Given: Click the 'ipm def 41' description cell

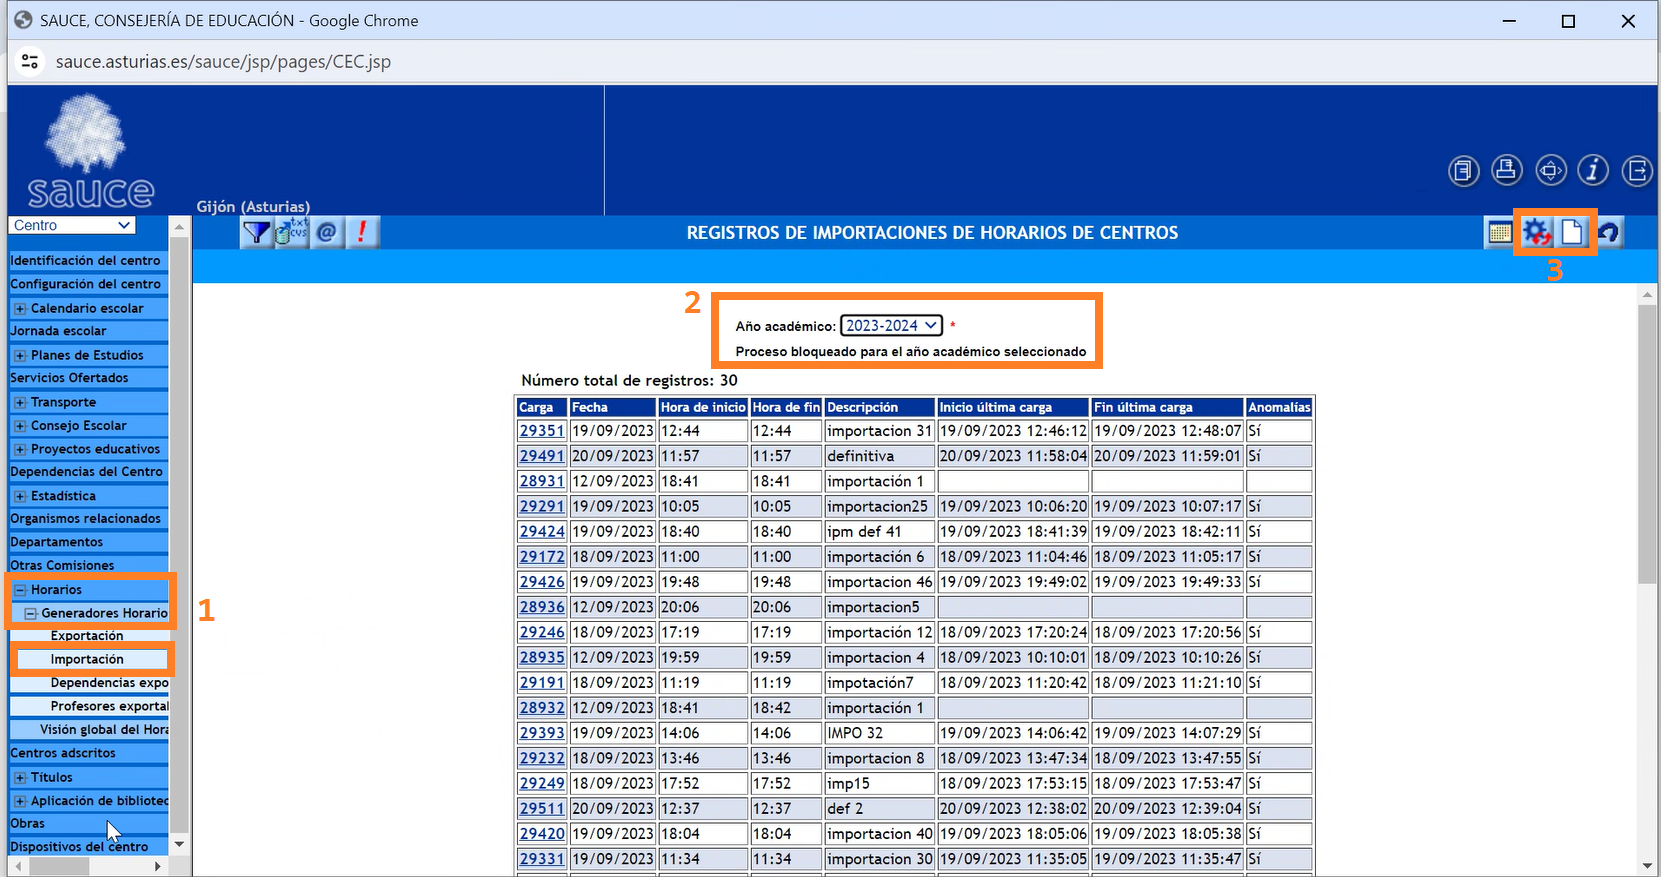Looking at the screenshot, I should (x=879, y=532).
